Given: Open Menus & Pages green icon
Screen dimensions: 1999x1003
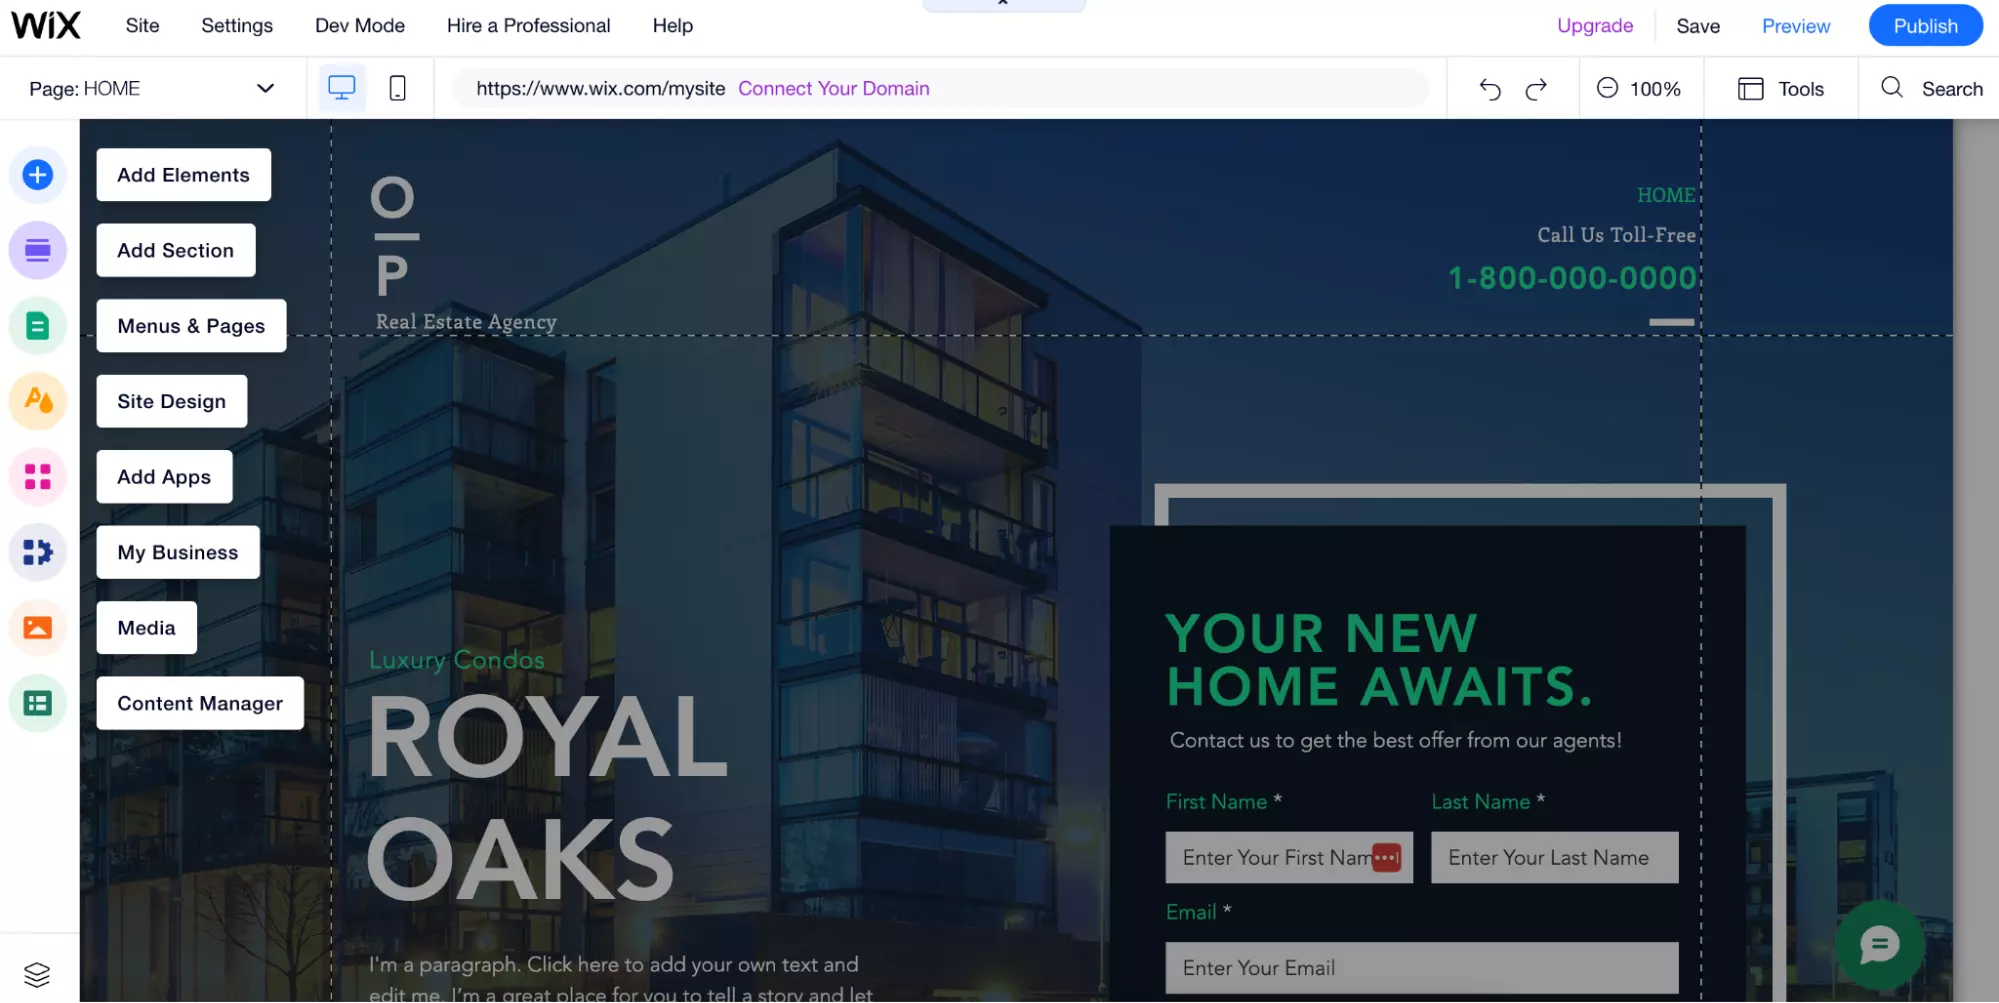Looking at the screenshot, I should tap(38, 326).
